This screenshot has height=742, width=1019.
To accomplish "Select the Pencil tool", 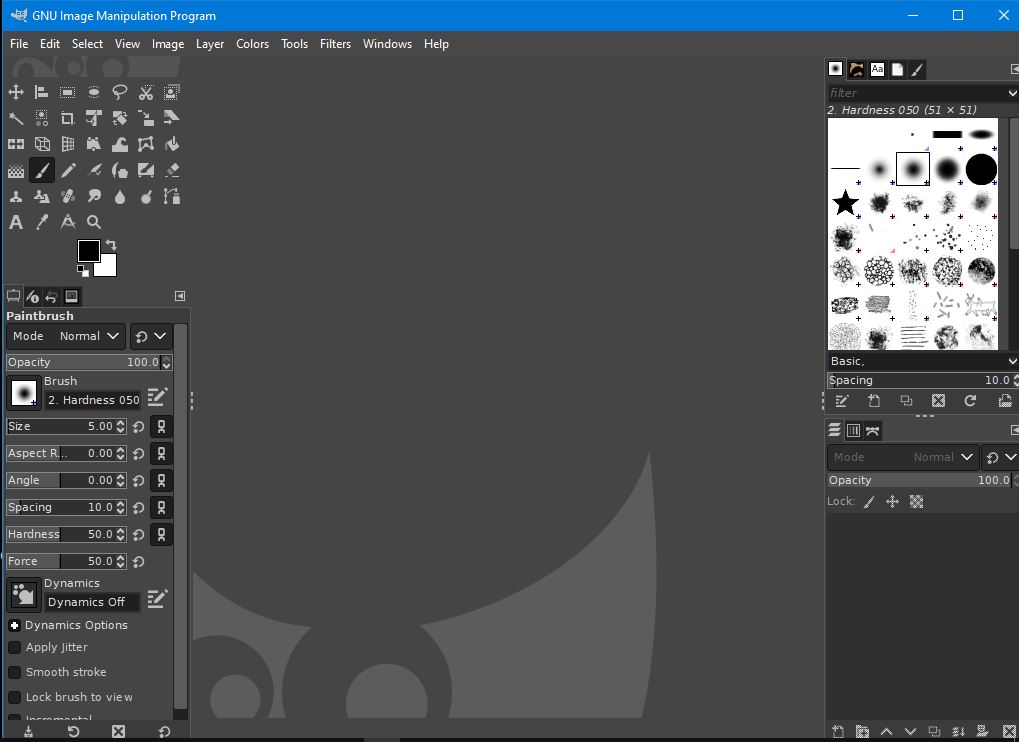I will coord(68,170).
